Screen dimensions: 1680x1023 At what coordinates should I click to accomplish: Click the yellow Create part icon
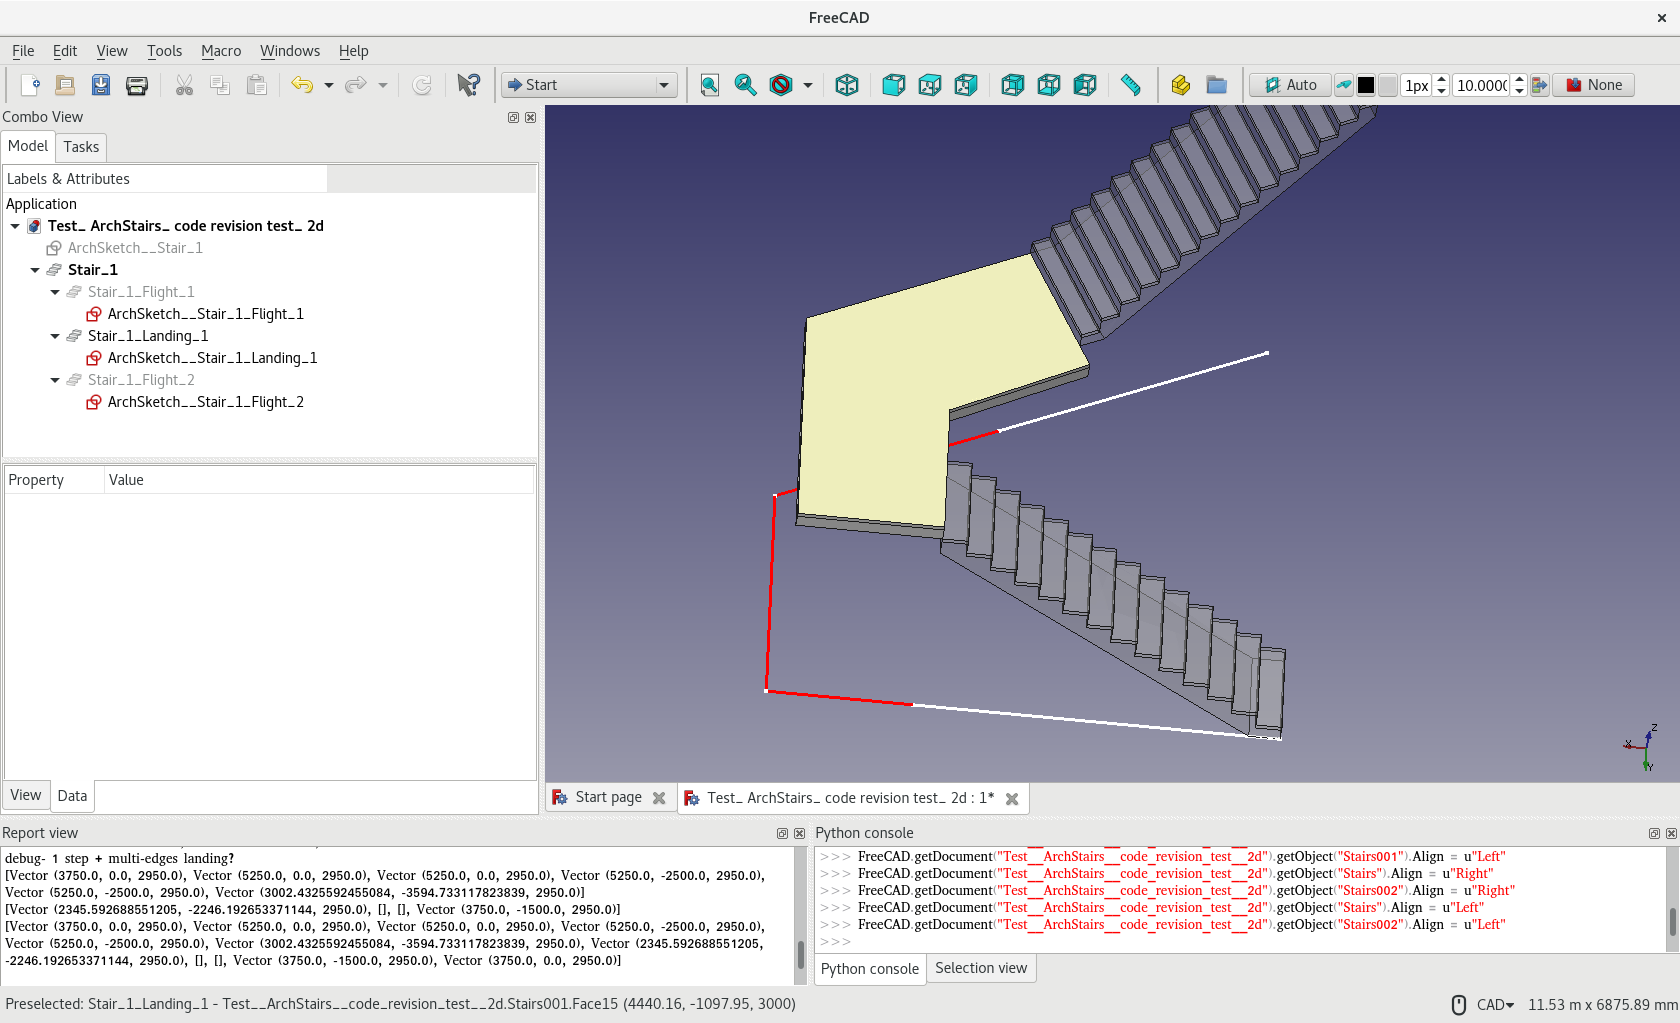point(1181,85)
